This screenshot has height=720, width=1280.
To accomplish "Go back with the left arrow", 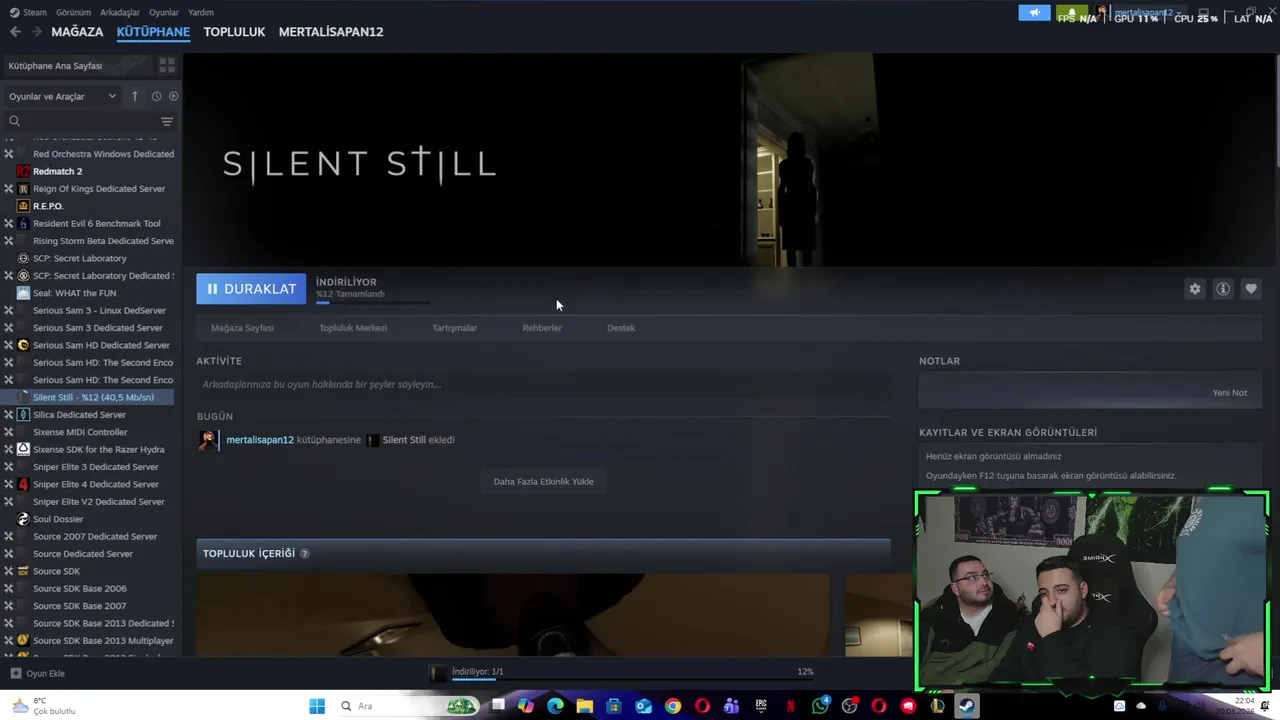I will (15, 32).
